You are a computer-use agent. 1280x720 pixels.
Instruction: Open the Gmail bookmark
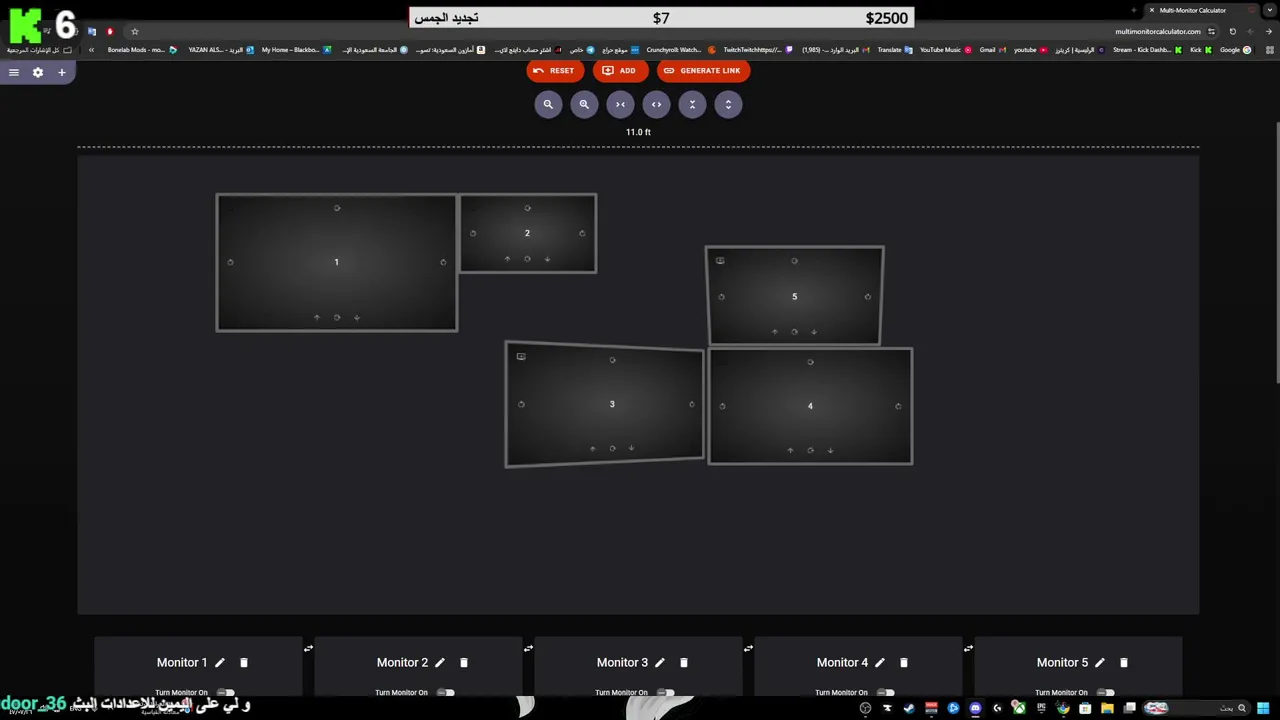tap(992, 50)
